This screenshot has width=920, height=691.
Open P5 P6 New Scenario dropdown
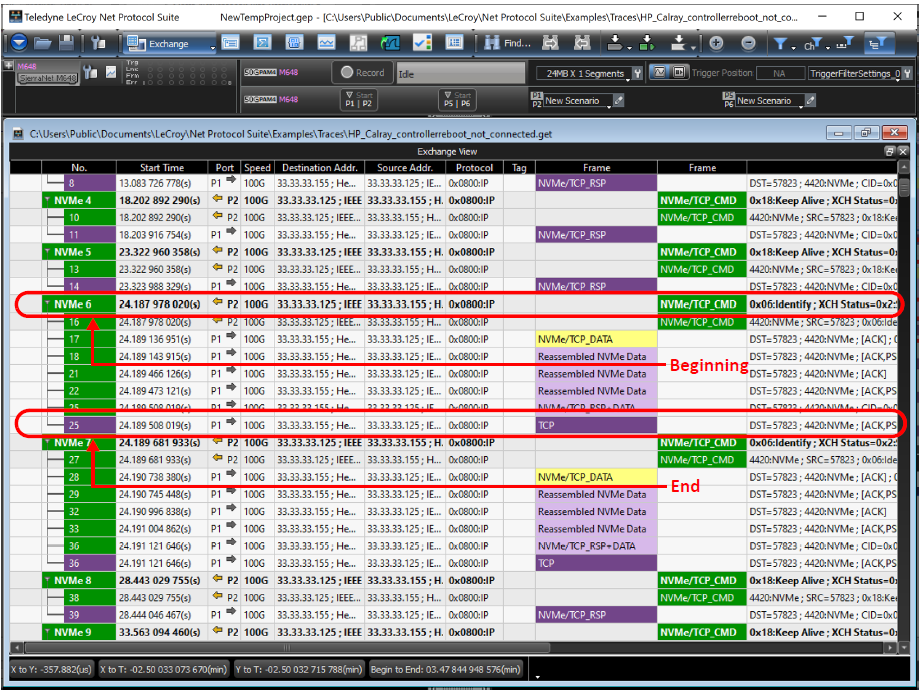coord(769,101)
